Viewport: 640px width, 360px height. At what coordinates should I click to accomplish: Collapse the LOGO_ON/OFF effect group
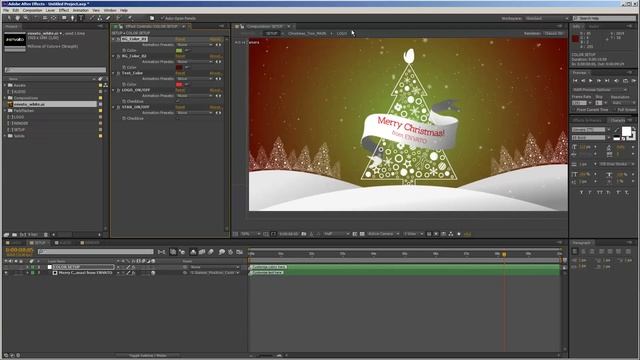pyautogui.click(x=113, y=90)
